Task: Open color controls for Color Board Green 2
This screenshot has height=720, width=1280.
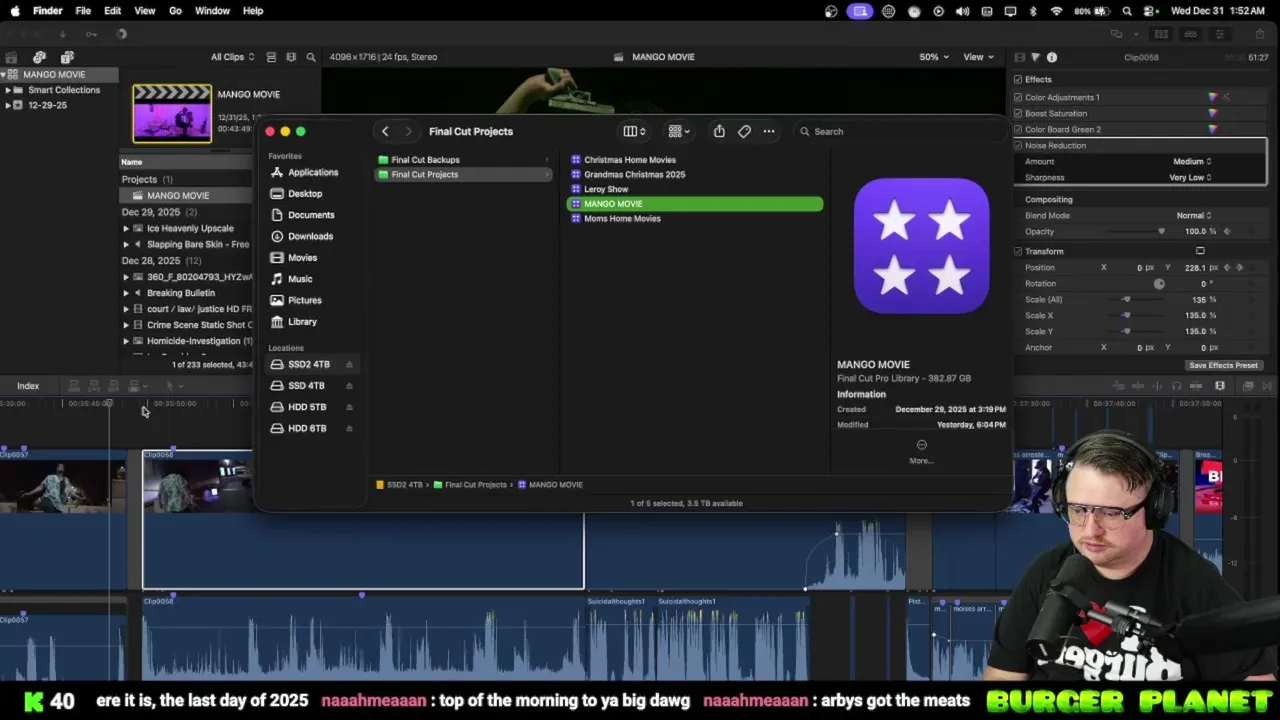Action: point(1213,129)
